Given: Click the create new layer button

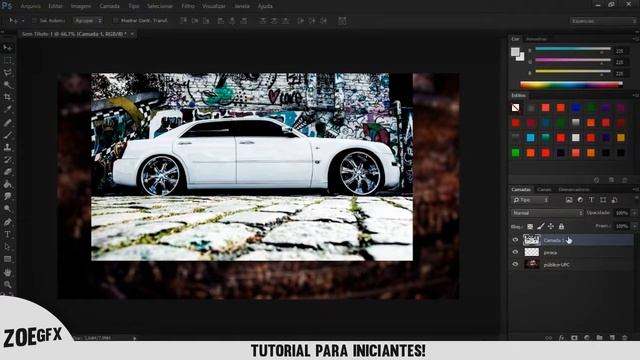Looking at the screenshot, I should [612, 338].
